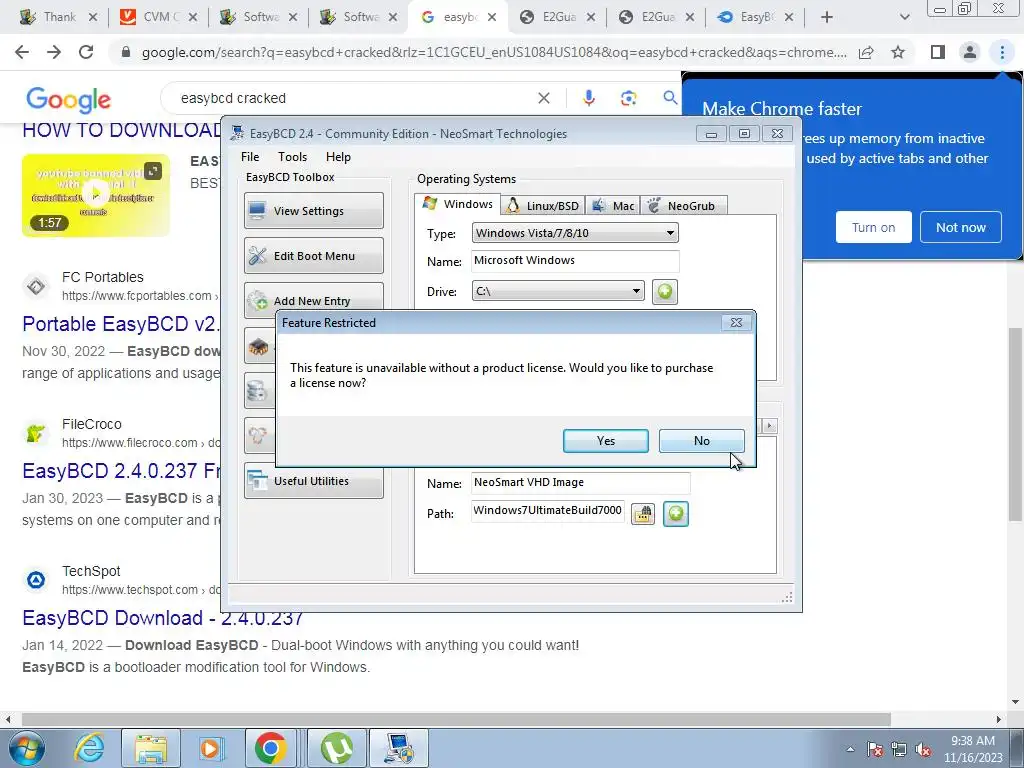Click Google search magnifier icon

point(670,98)
